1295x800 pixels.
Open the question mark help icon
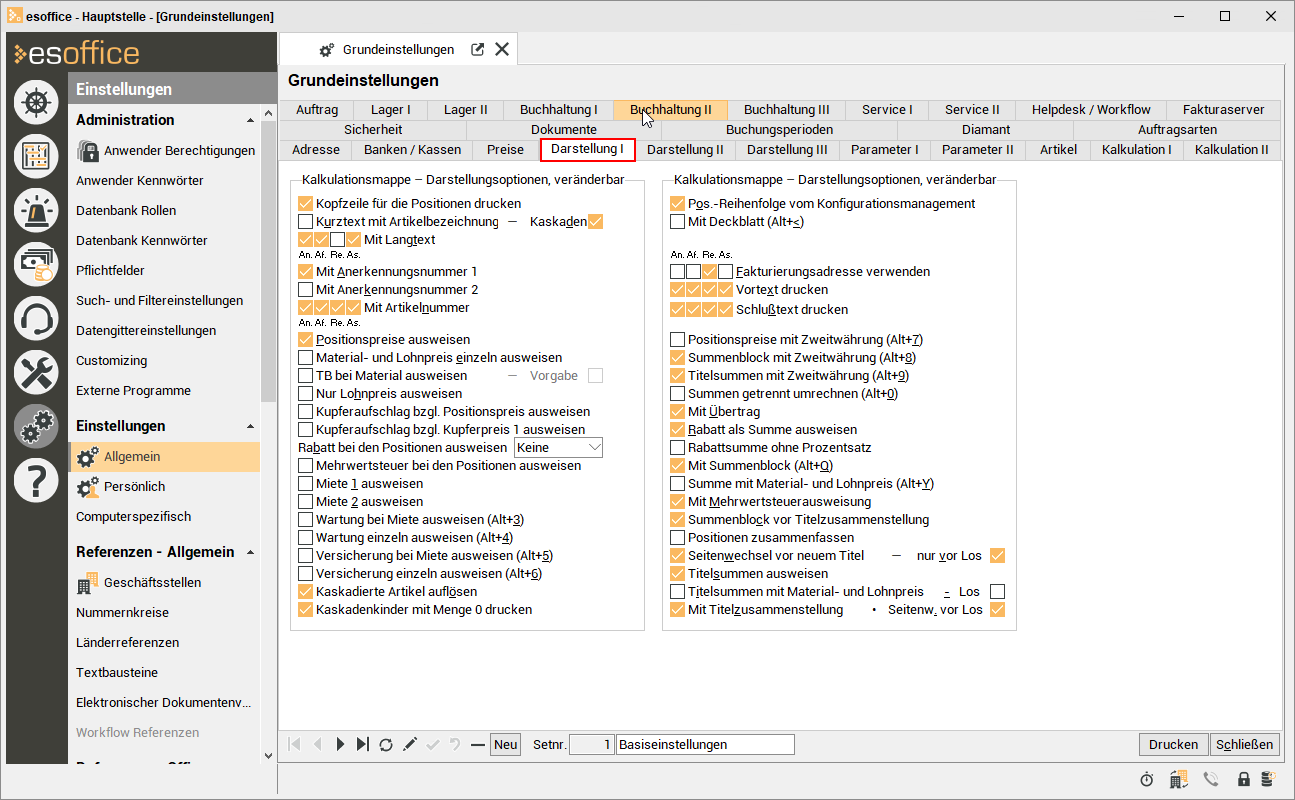(x=36, y=481)
